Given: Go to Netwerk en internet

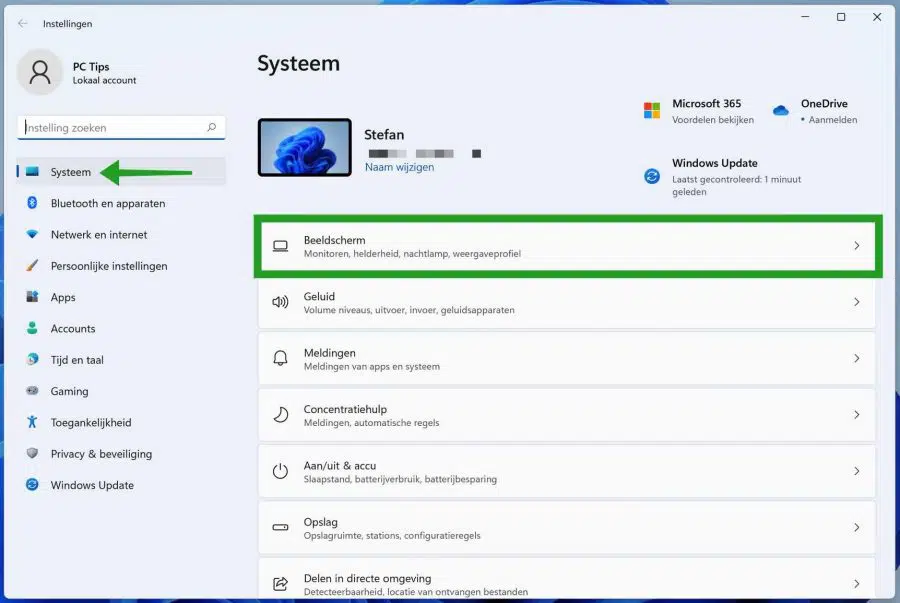Looking at the screenshot, I should click(121, 234).
